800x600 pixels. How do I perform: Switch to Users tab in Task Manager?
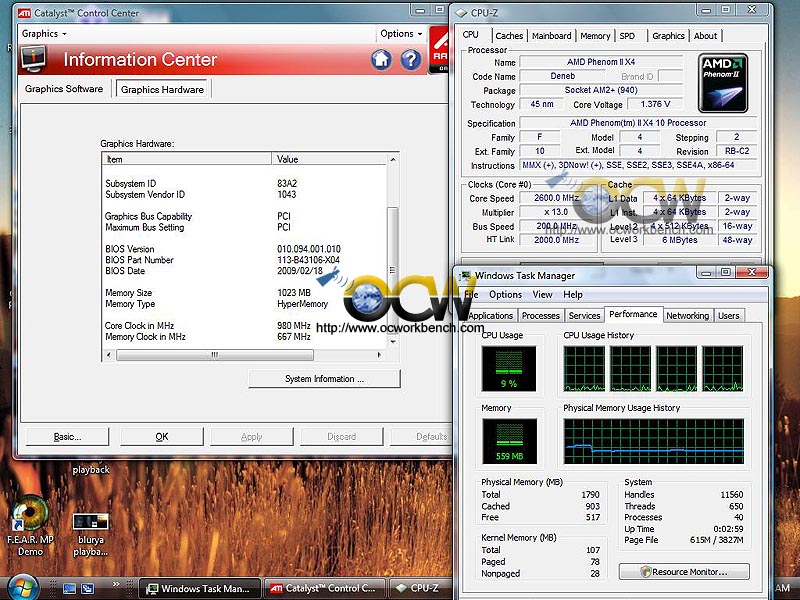click(x=729, y=316)
